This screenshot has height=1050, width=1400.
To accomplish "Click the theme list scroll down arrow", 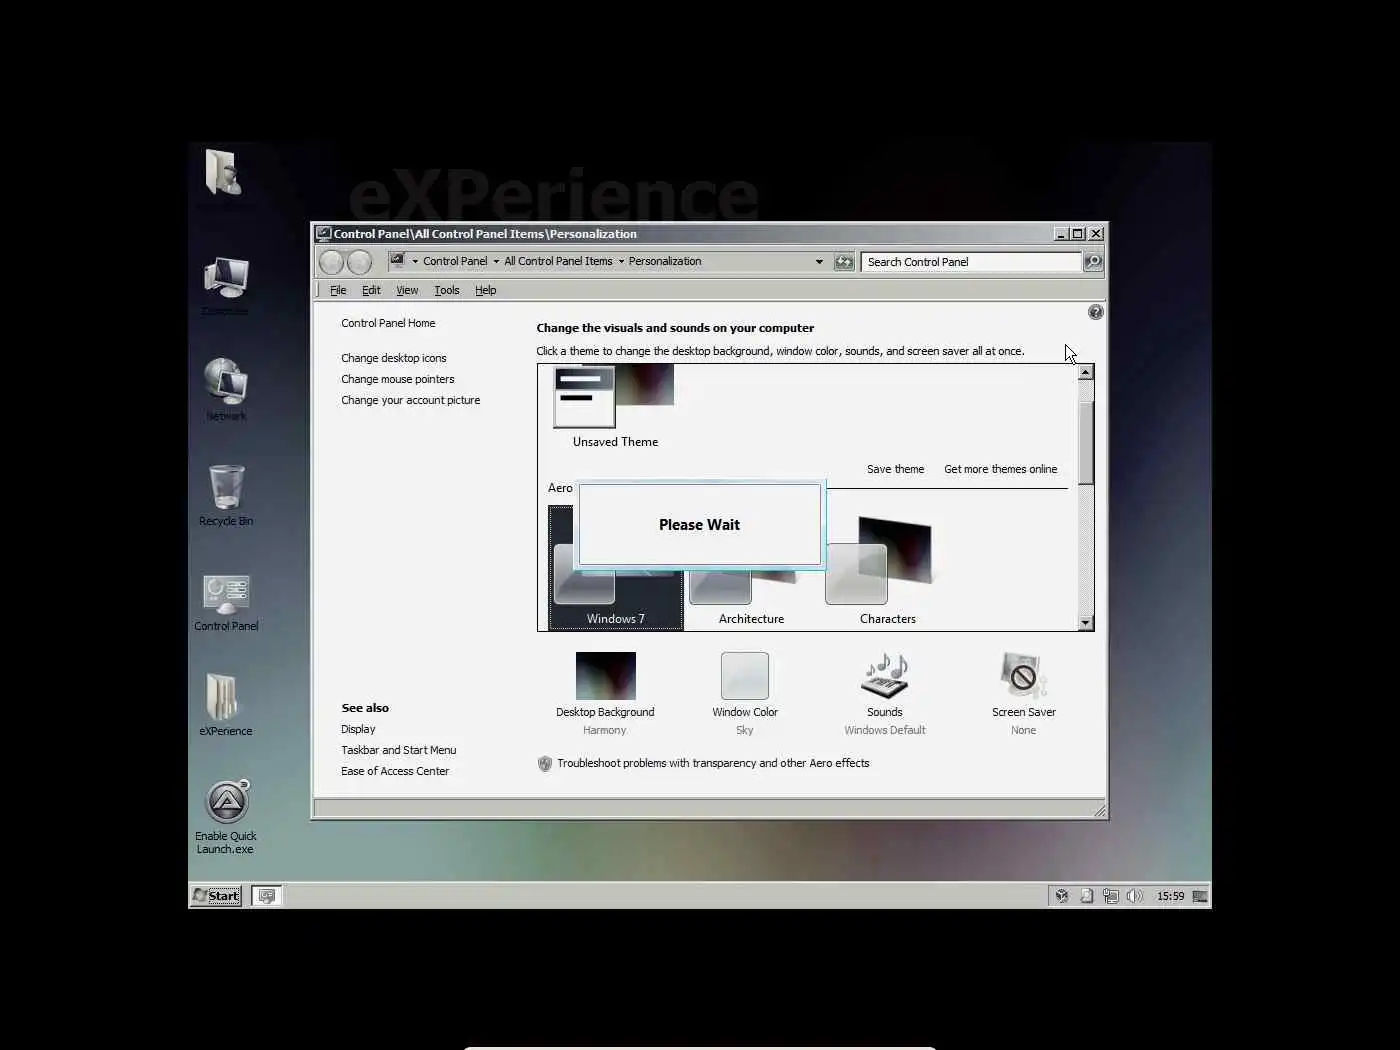I will pos(1086,622).
